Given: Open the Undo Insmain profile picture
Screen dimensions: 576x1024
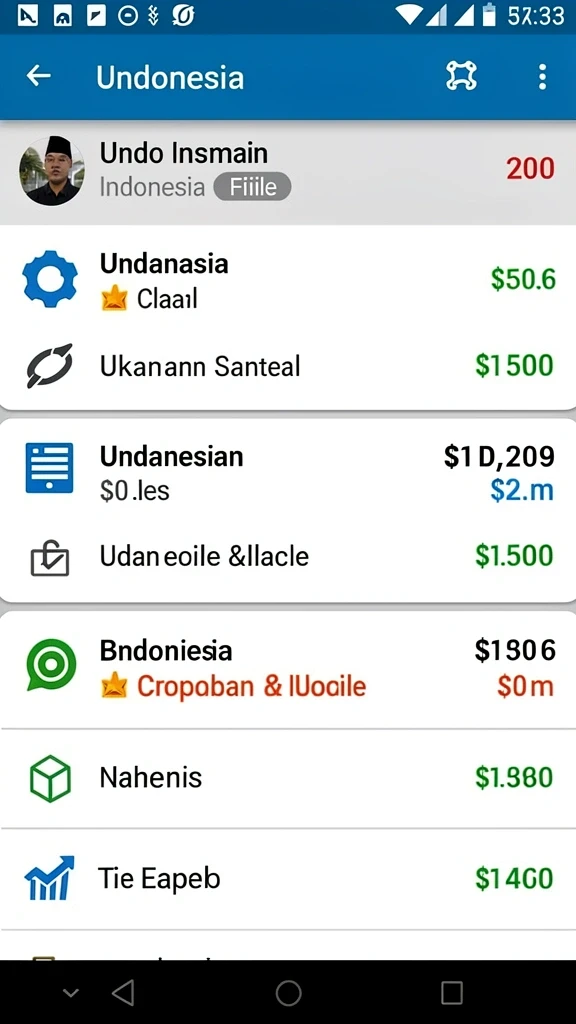Looking at the screenshot, I should click(x=51, y=170).
